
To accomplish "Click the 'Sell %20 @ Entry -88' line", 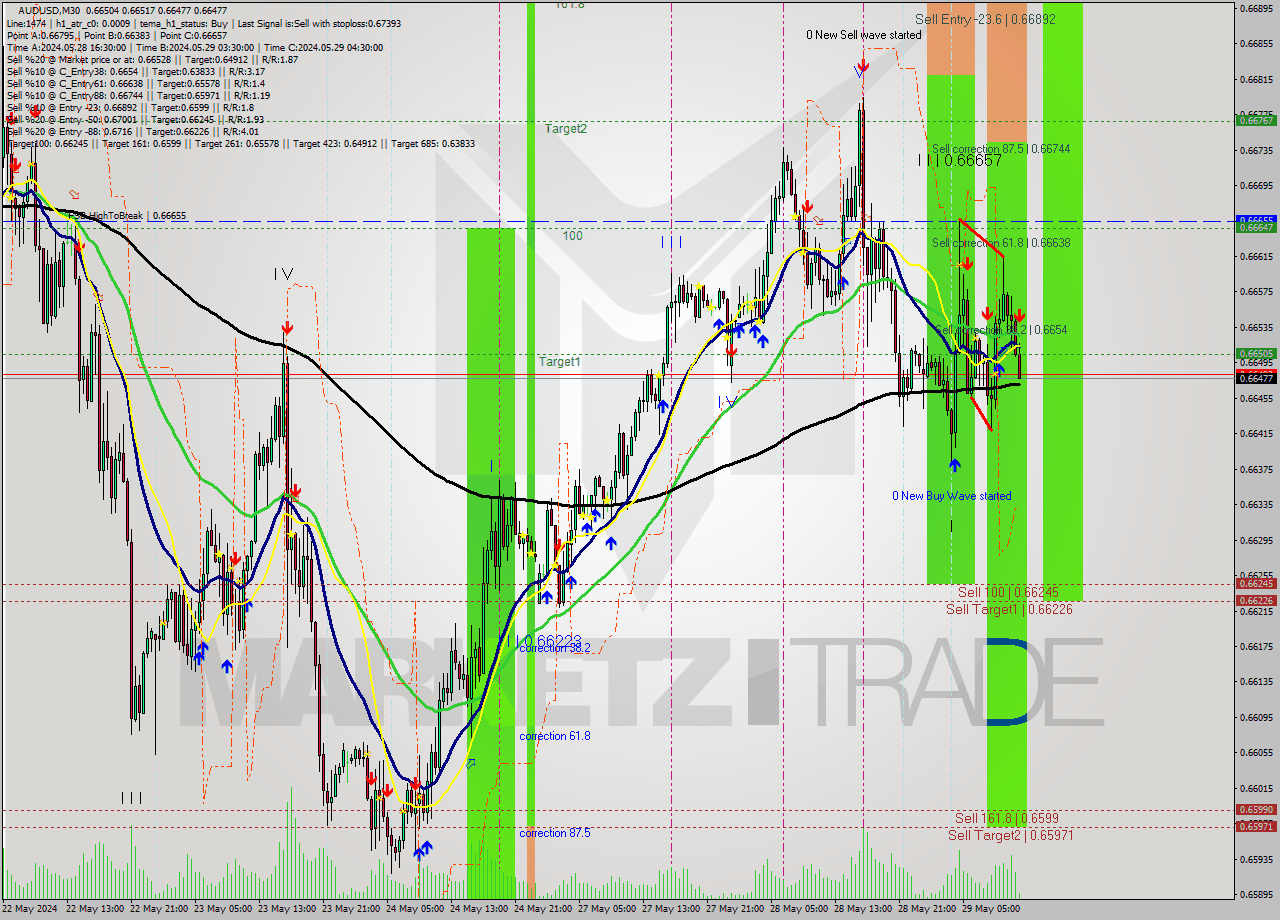I will coord(133,132).
